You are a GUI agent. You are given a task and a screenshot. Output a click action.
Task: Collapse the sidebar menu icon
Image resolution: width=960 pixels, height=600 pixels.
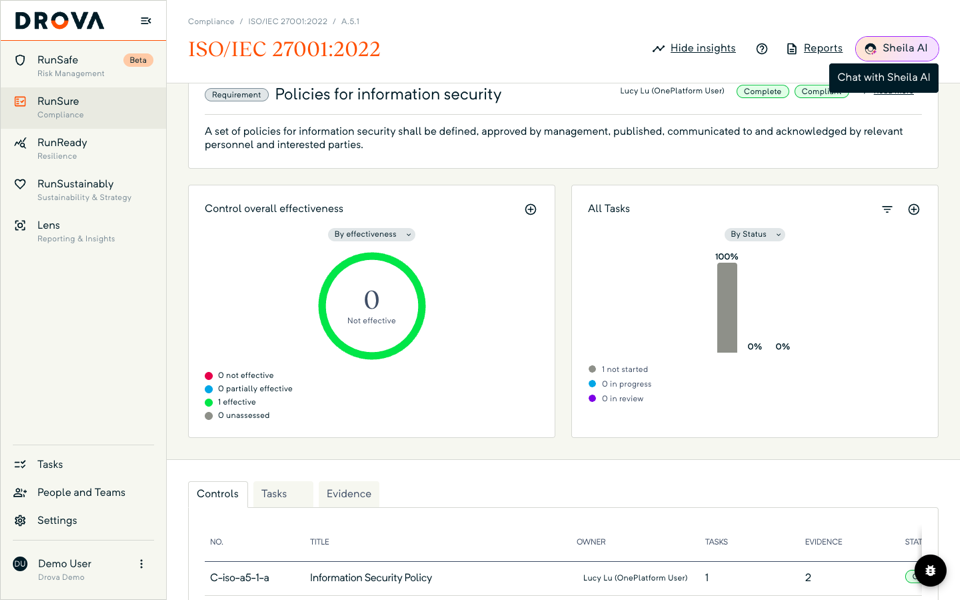(146, 21)
